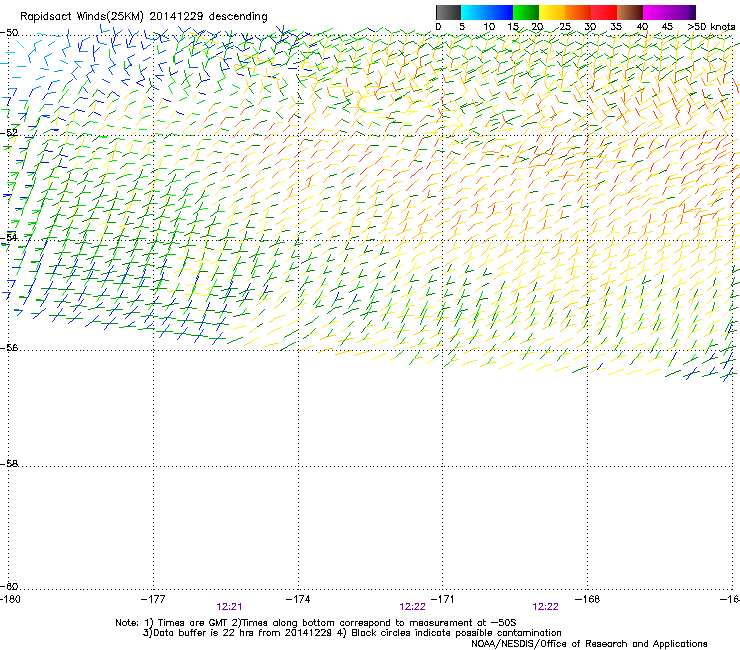Image resolution: width=740 pixels, height=650 pixels.
Task: Click the -60 latitude axis label
Action: click(9, 586)
